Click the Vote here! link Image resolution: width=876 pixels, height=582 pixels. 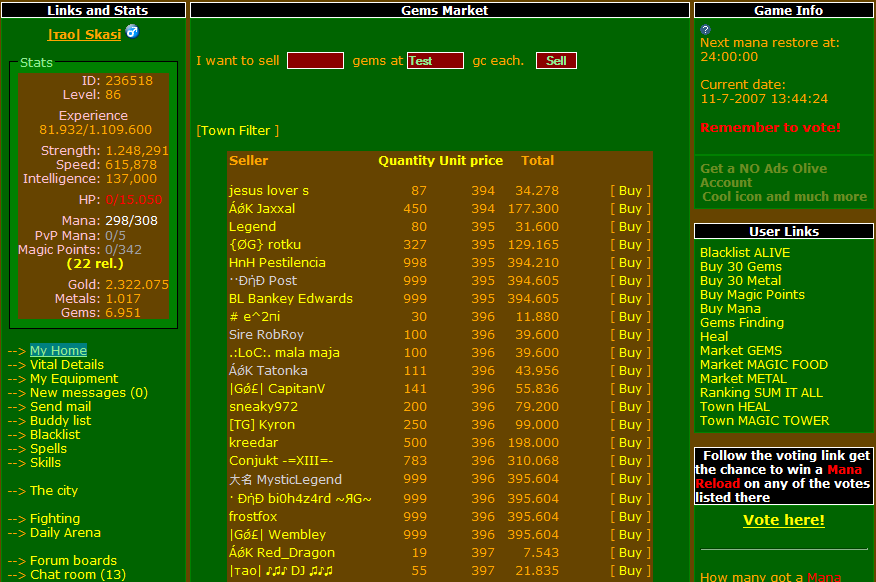pyautogui.click(x=783, y=520)
